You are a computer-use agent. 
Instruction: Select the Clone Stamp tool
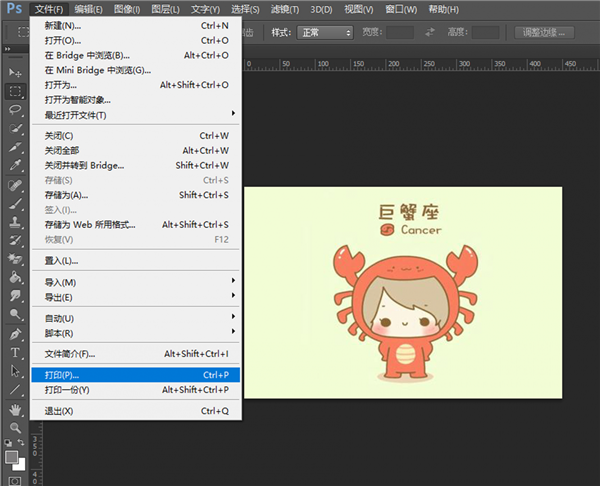[16, 222]
